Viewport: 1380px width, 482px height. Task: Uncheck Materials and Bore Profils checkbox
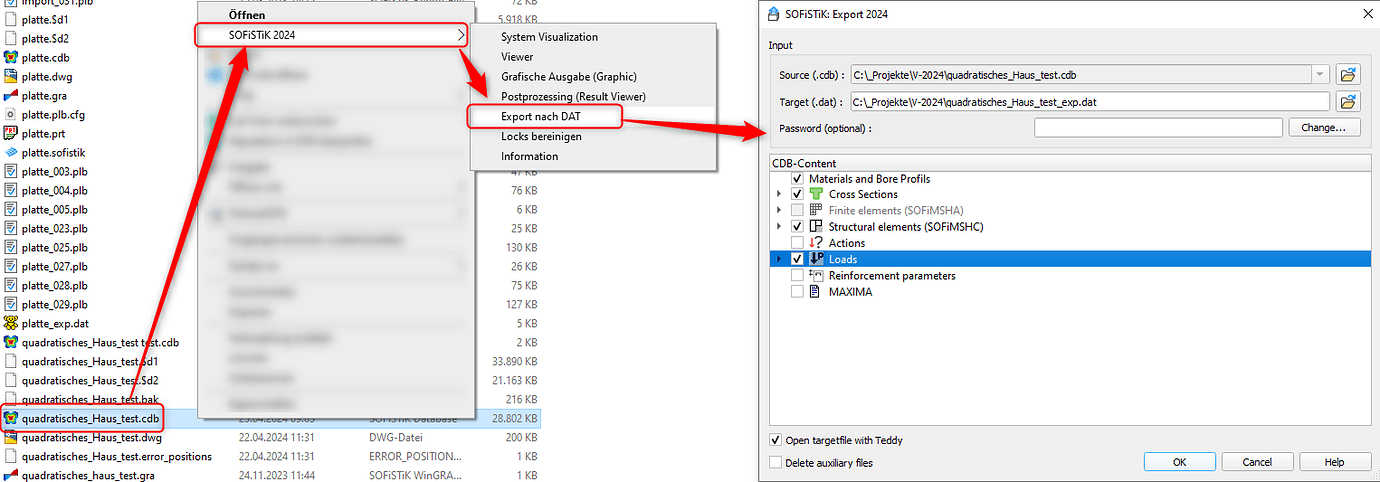(x=797, y=178)
